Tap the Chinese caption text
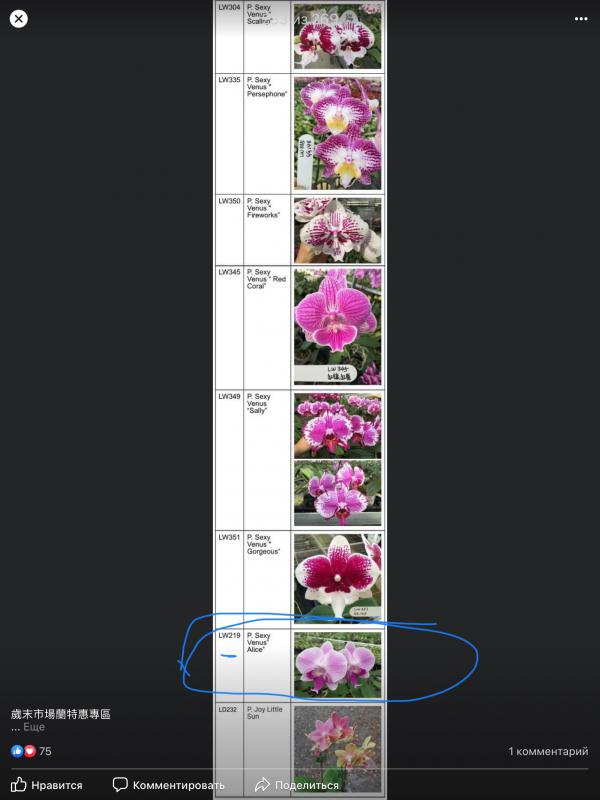The image size is (600, 800). [x=61, y=714]
